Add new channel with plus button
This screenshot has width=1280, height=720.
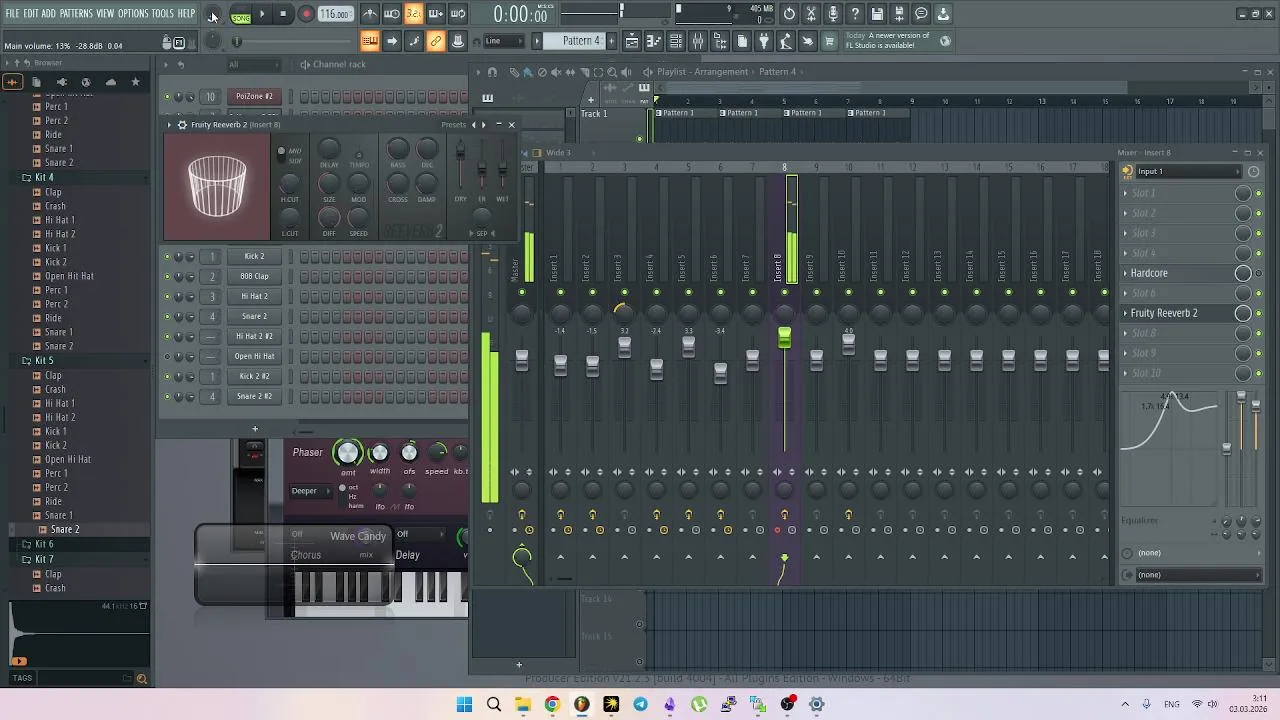point(255,429)
